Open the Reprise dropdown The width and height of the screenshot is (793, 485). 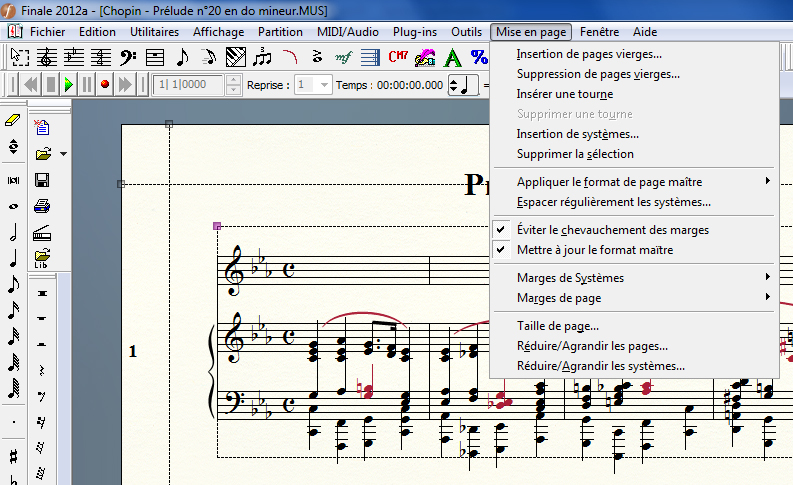(x=324, y=85)
